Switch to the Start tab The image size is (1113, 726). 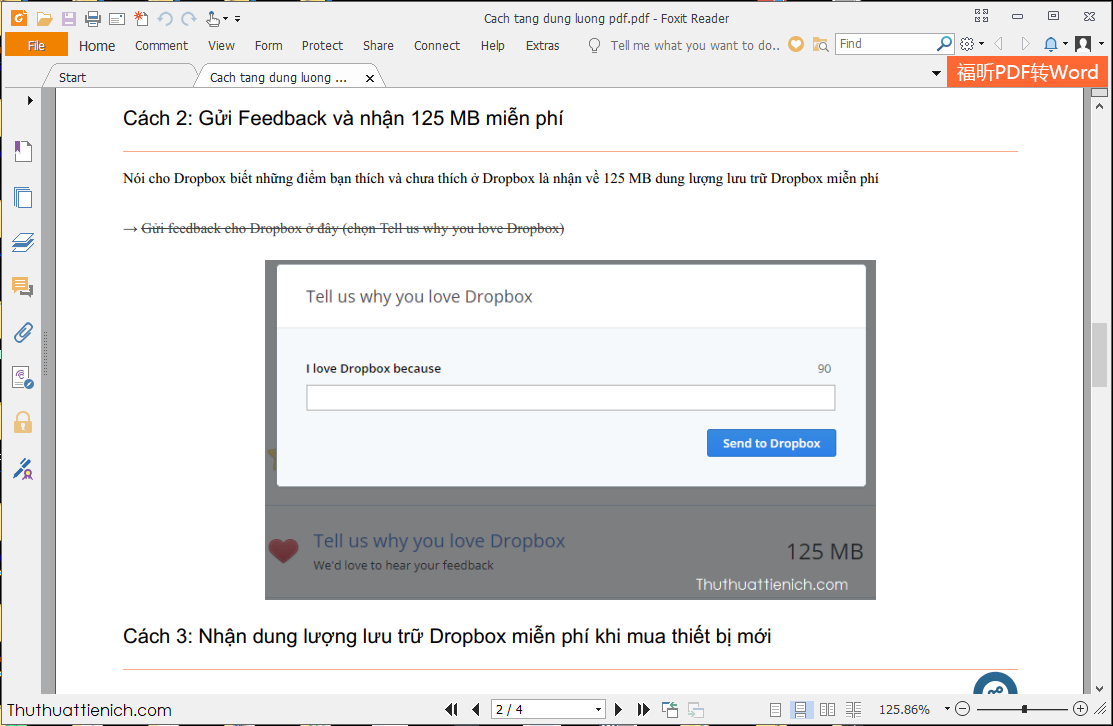coord(72,77)
